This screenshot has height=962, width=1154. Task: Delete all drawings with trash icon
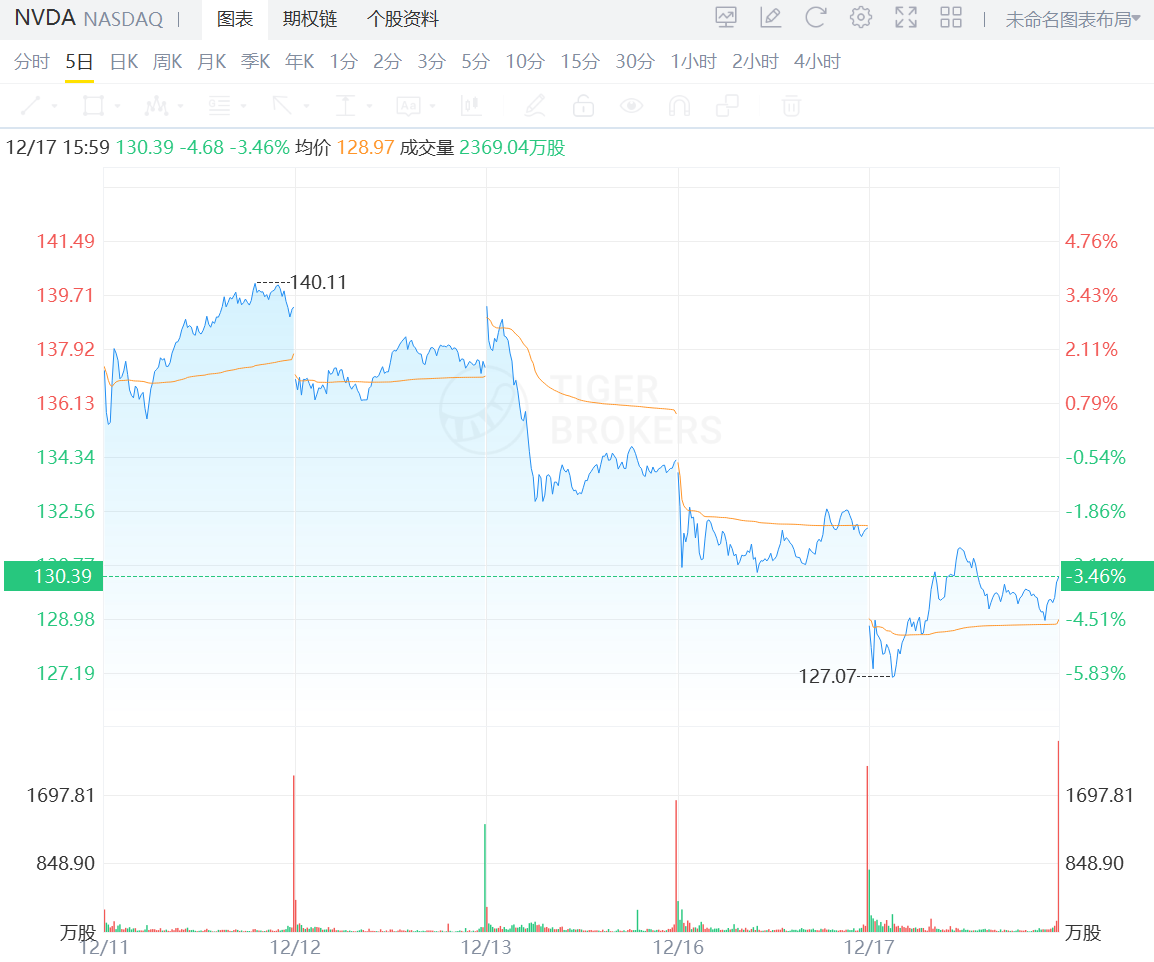point(791,106)
